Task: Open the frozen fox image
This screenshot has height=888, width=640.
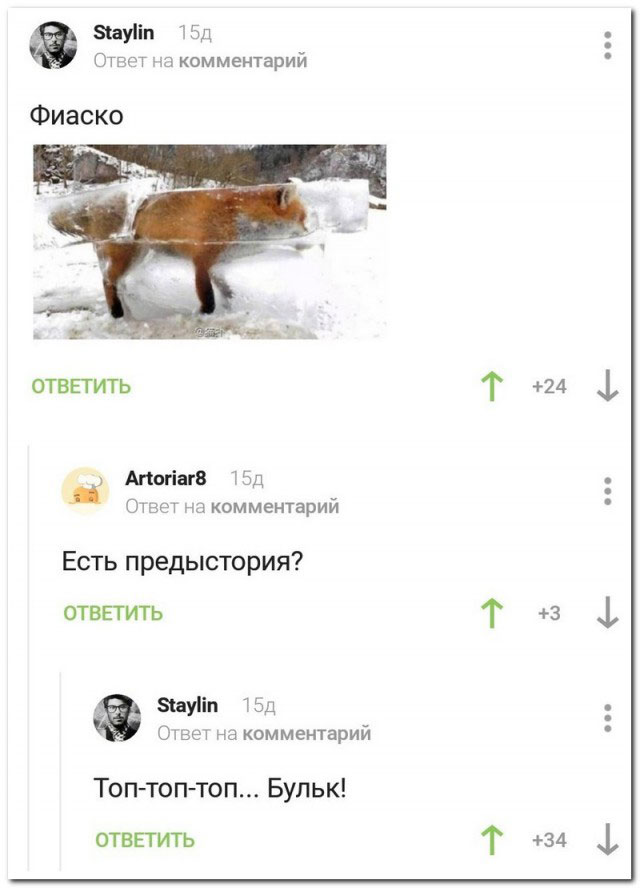Action: tap(210, 242)
